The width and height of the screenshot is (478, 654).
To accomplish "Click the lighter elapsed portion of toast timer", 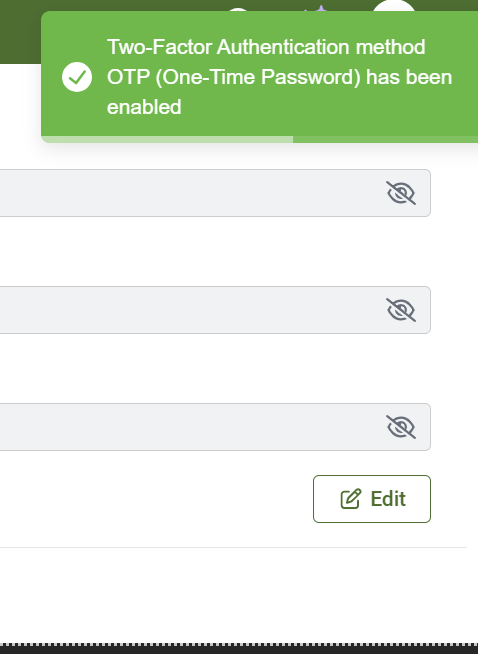I will click(x=167, y=139).
